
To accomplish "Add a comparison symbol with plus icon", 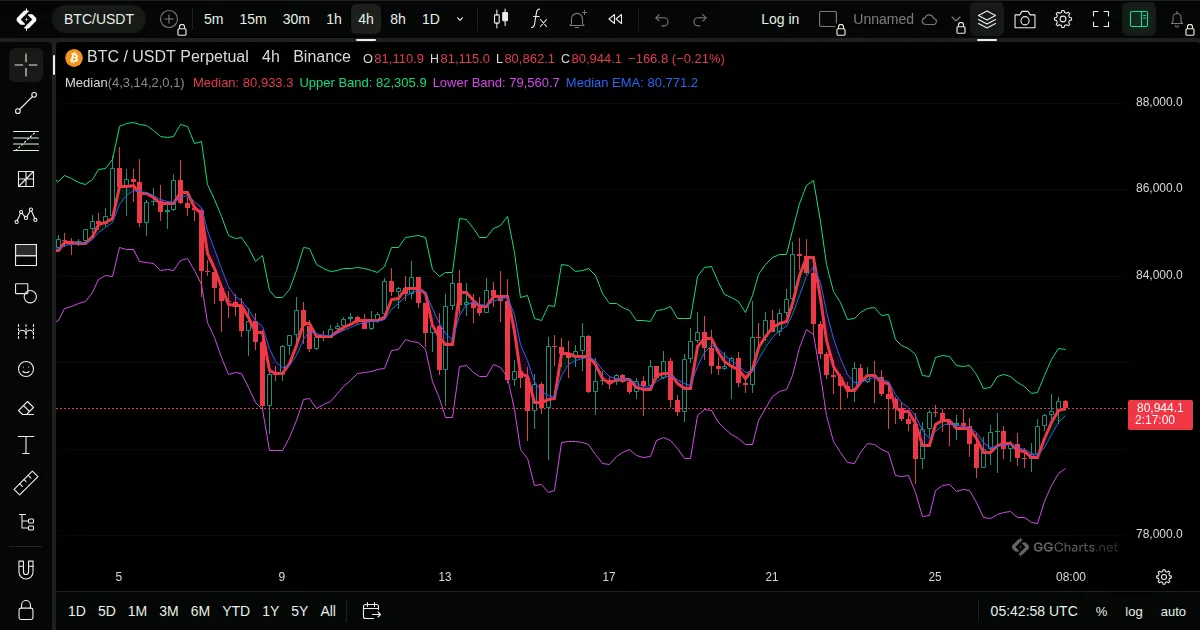I will (169, 19).
